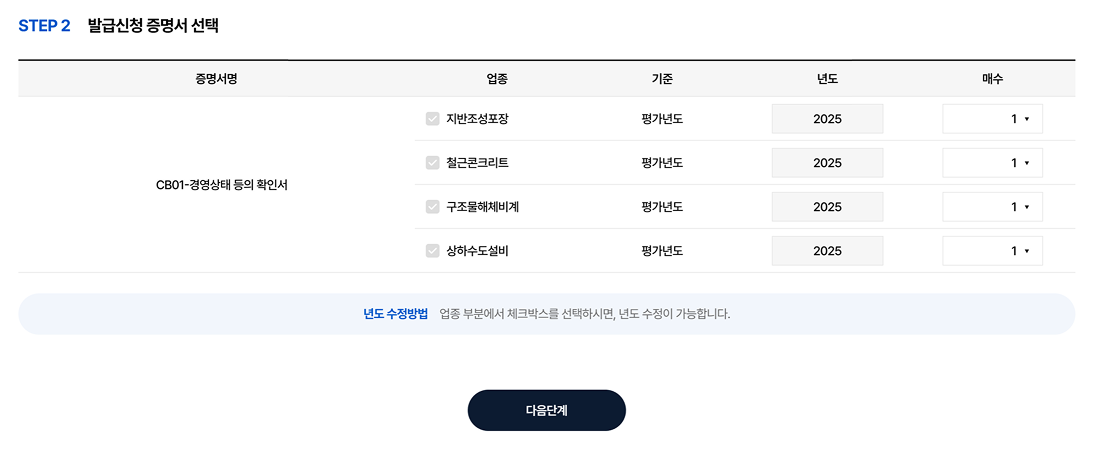Click year field 2025 for 지반조성포장
This screenshot has height=454, width=1100.
tap(827, 119)
